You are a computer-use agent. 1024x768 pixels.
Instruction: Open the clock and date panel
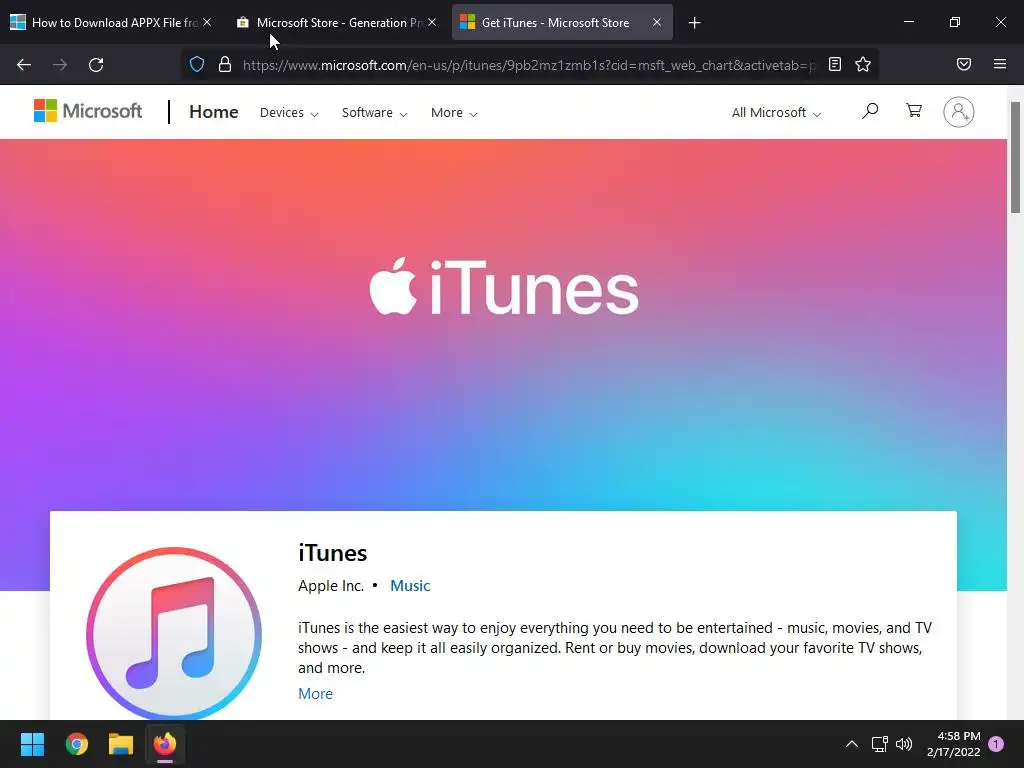tap(953, 744)
